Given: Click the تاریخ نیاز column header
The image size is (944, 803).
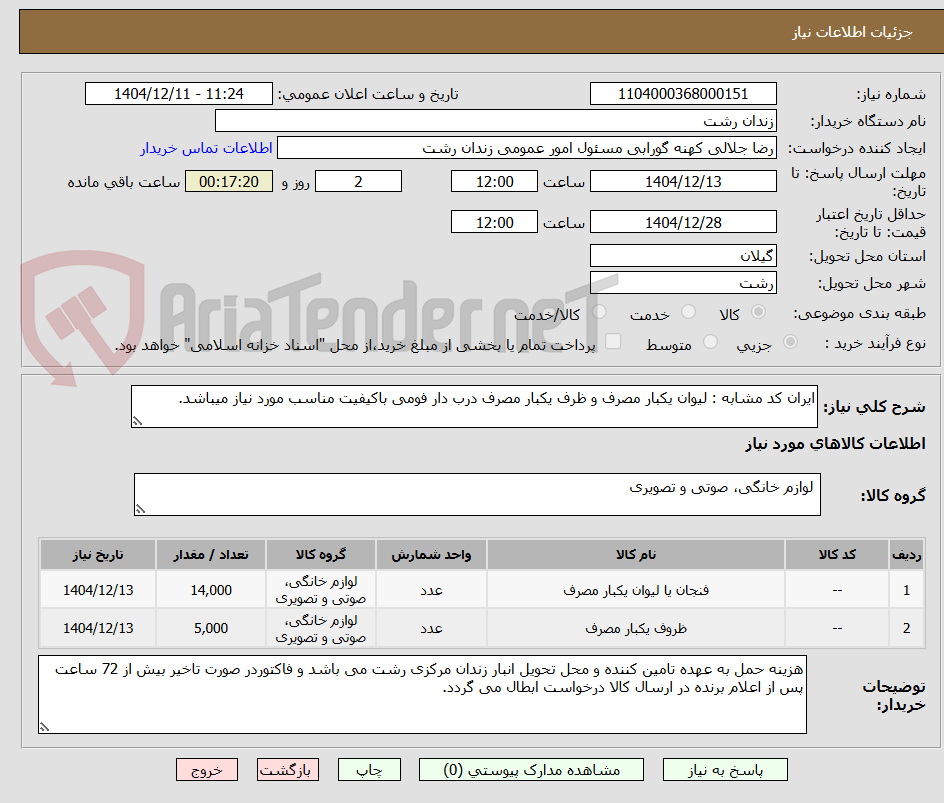Looking at the screenshot, I should pyautogui.click(x=98, y=554).
